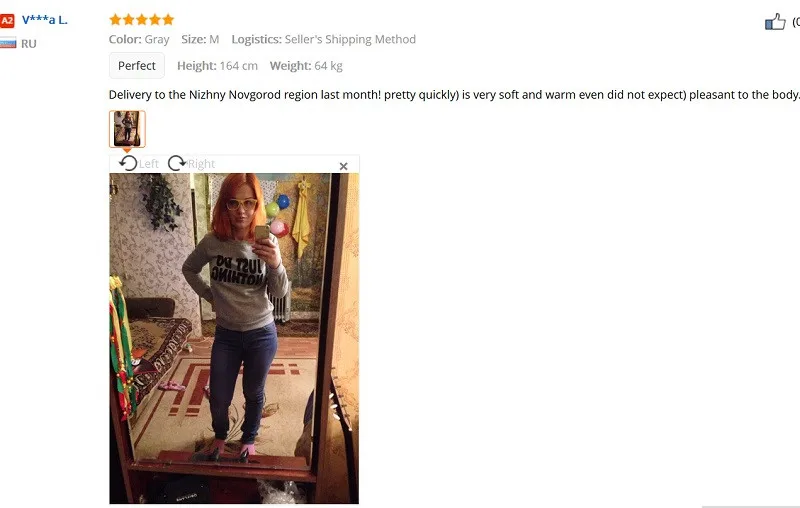Click the Color: Gray attribute
The width and height of the screenshot is (800, 508).
pos(139,39)
